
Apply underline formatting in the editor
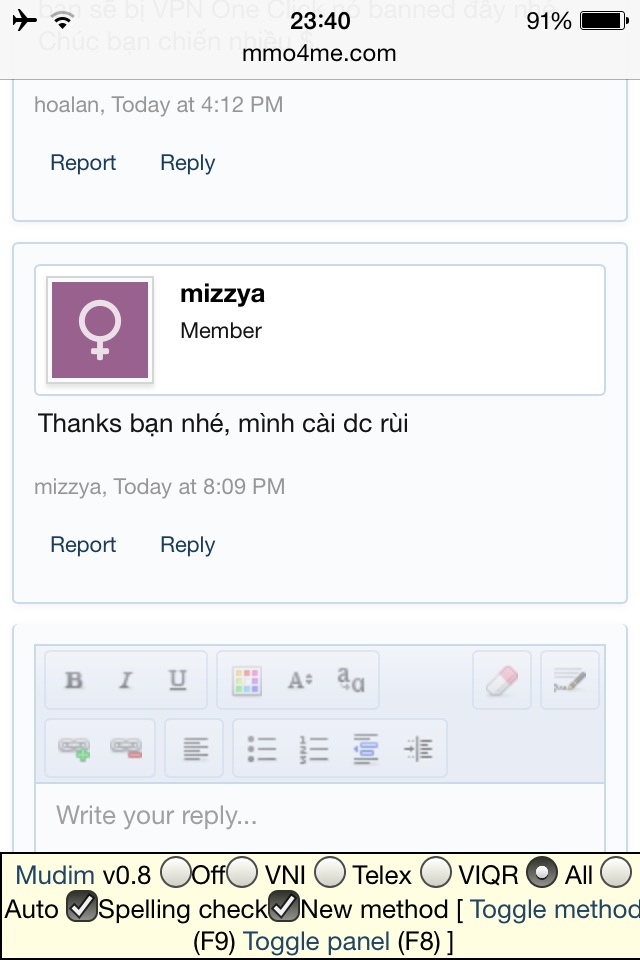pos(178,681)
